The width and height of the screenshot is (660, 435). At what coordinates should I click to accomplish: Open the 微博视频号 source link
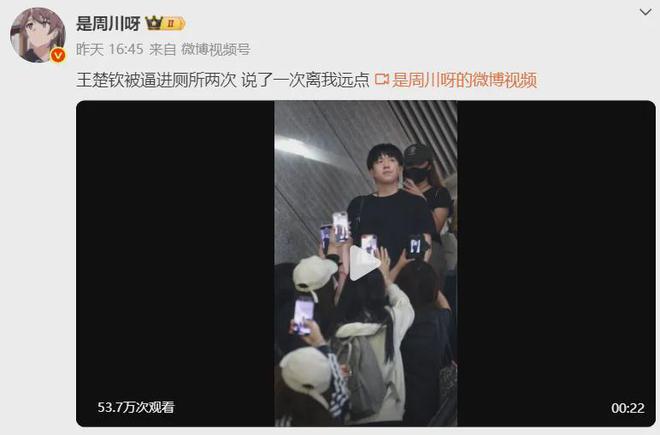[x=216, y=49]
